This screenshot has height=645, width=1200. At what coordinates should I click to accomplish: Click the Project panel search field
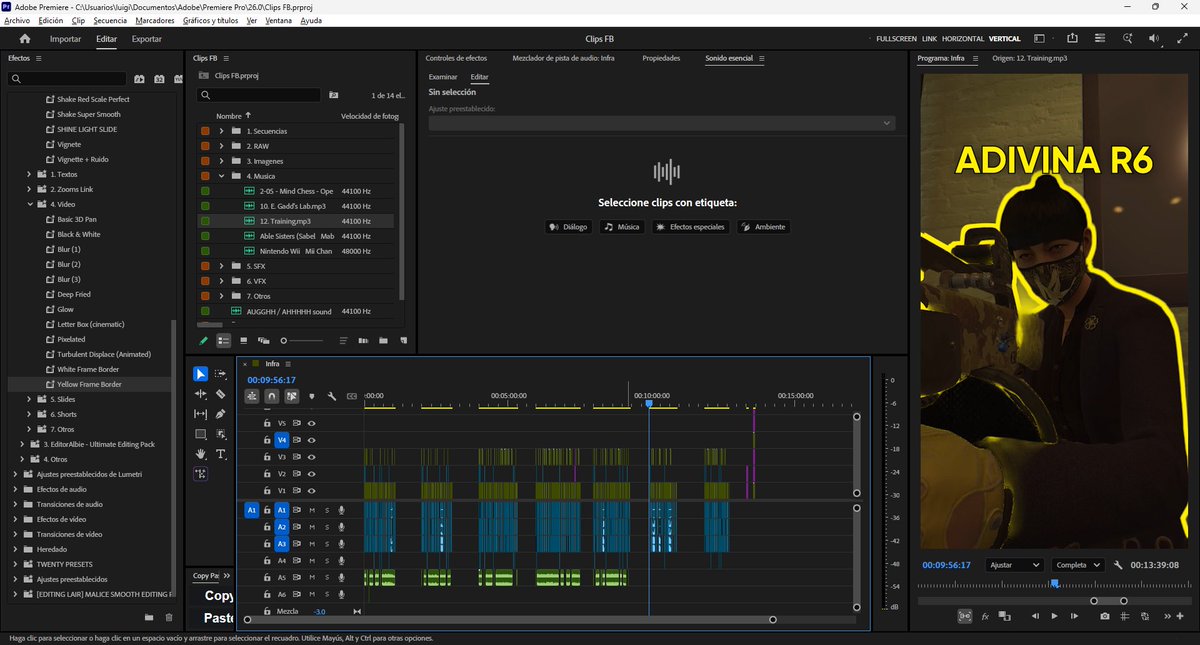(258, 95)
